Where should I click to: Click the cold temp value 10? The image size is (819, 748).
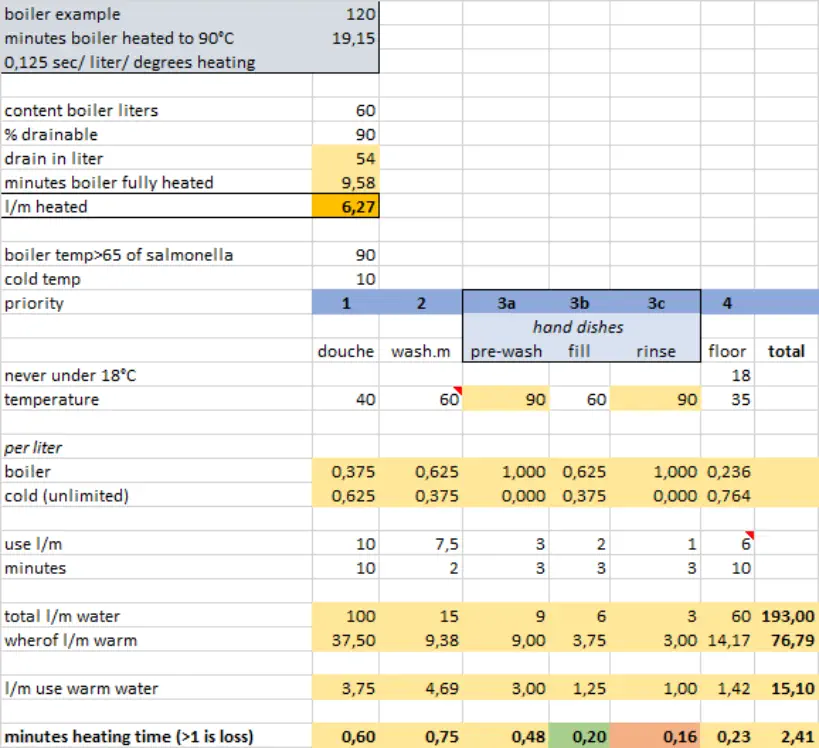click(x=346, y=279)
